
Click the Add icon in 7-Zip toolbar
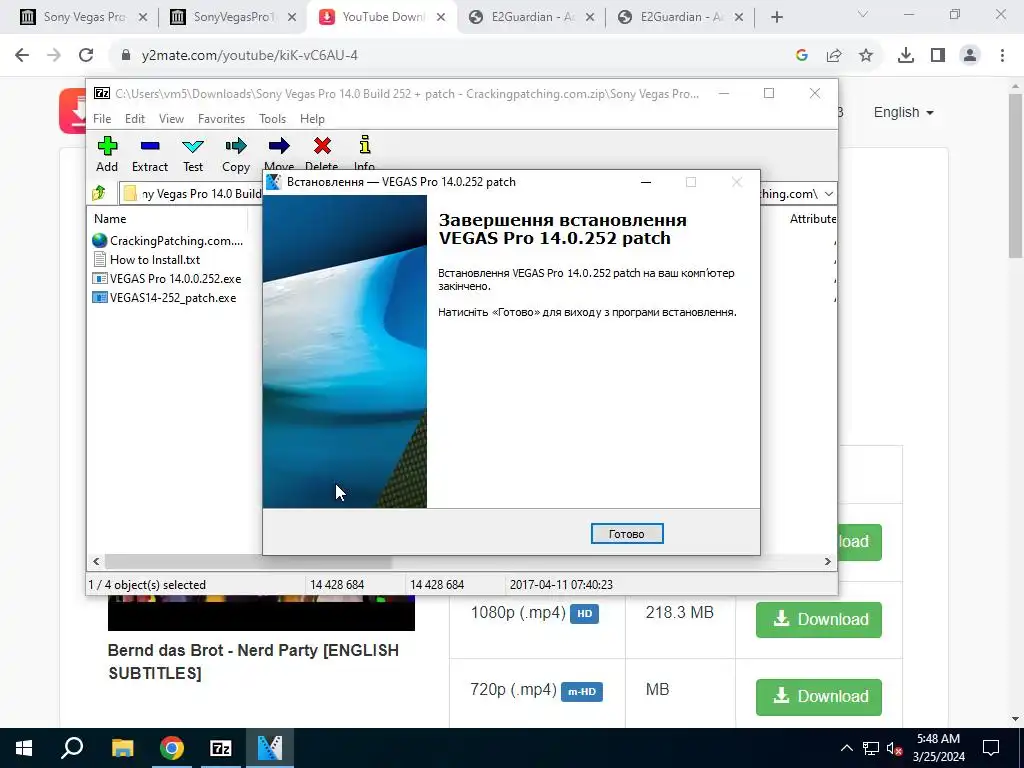[107, 146]
